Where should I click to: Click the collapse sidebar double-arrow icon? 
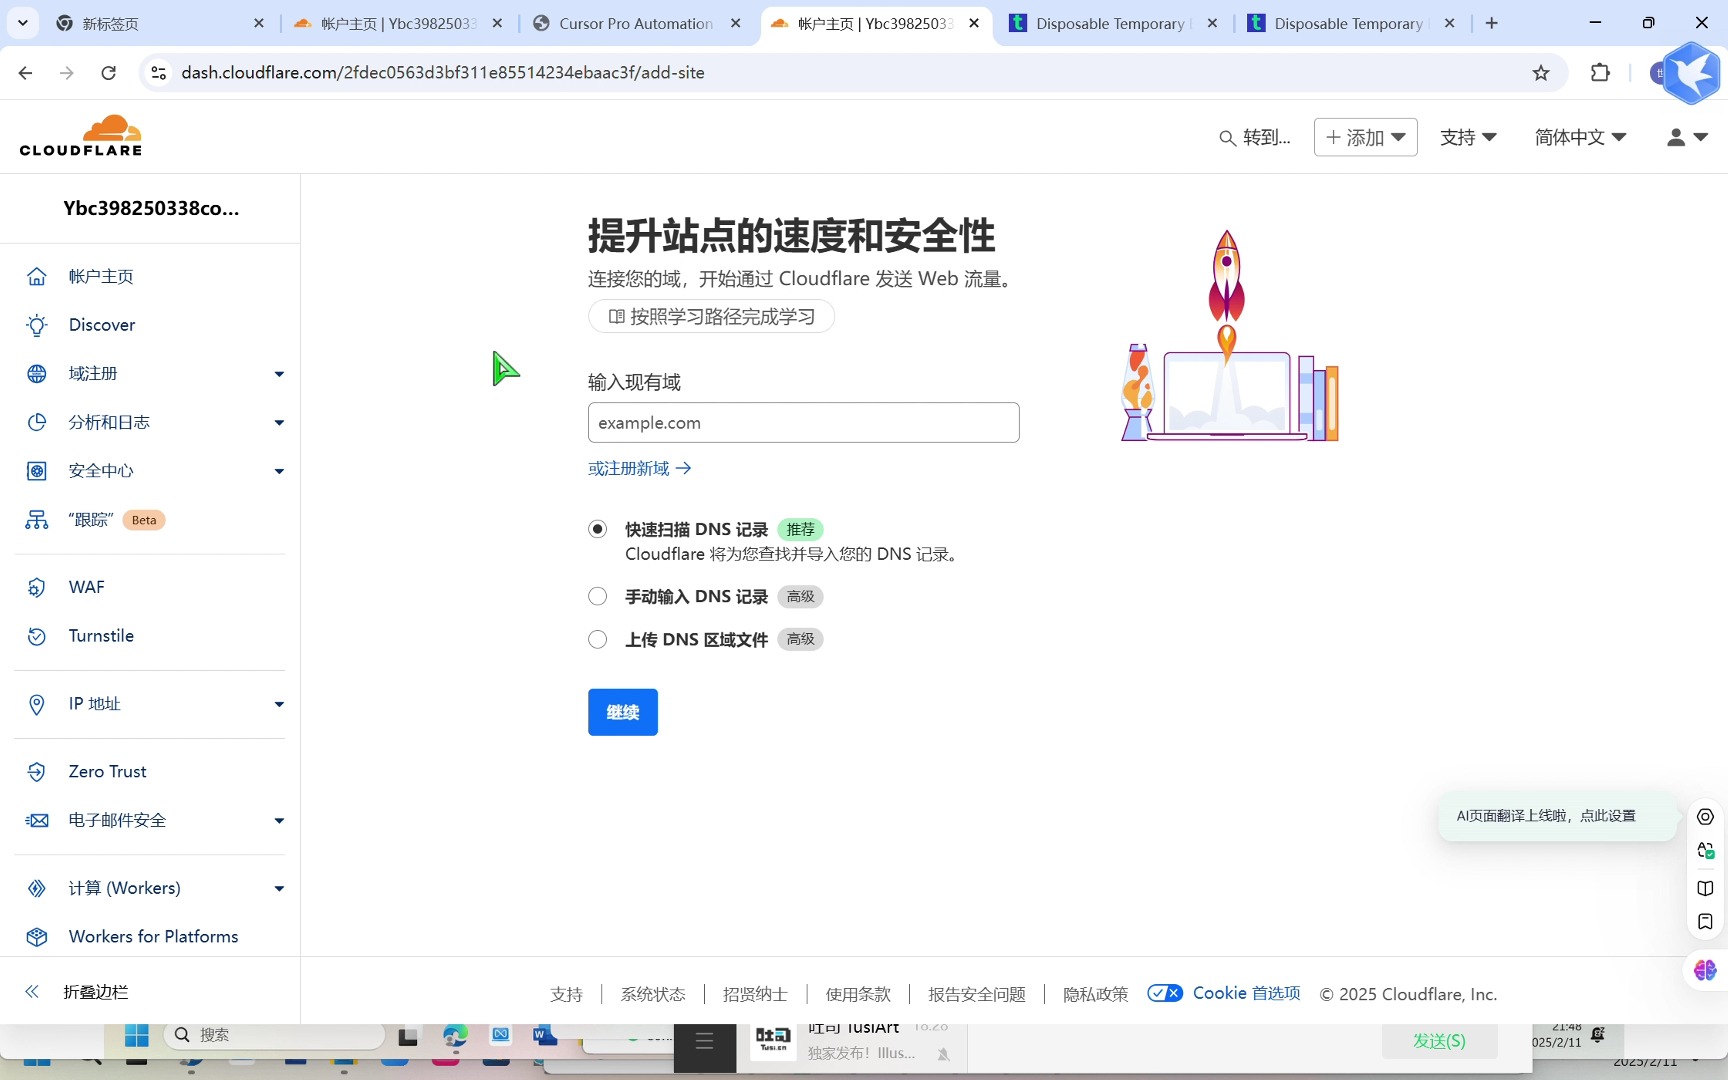tap(32, 992)
